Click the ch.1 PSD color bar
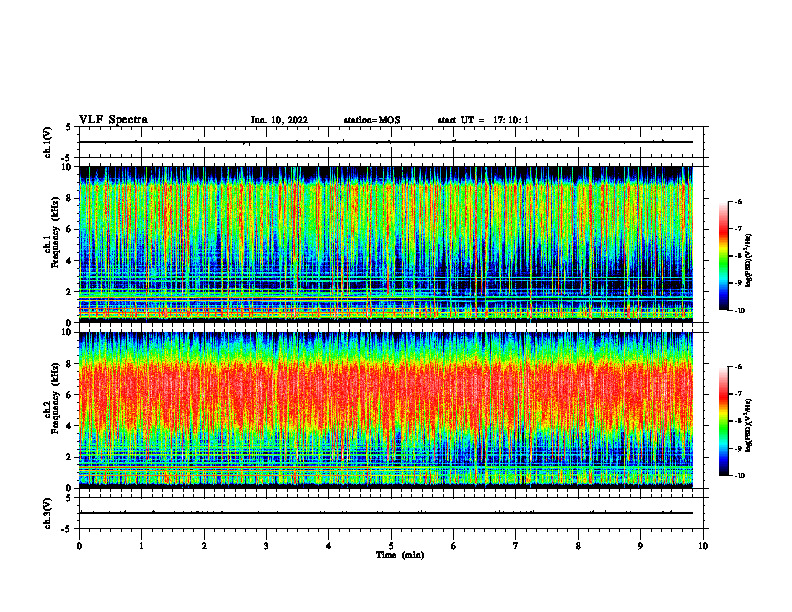The image size is (792, 612). [723, 256]
